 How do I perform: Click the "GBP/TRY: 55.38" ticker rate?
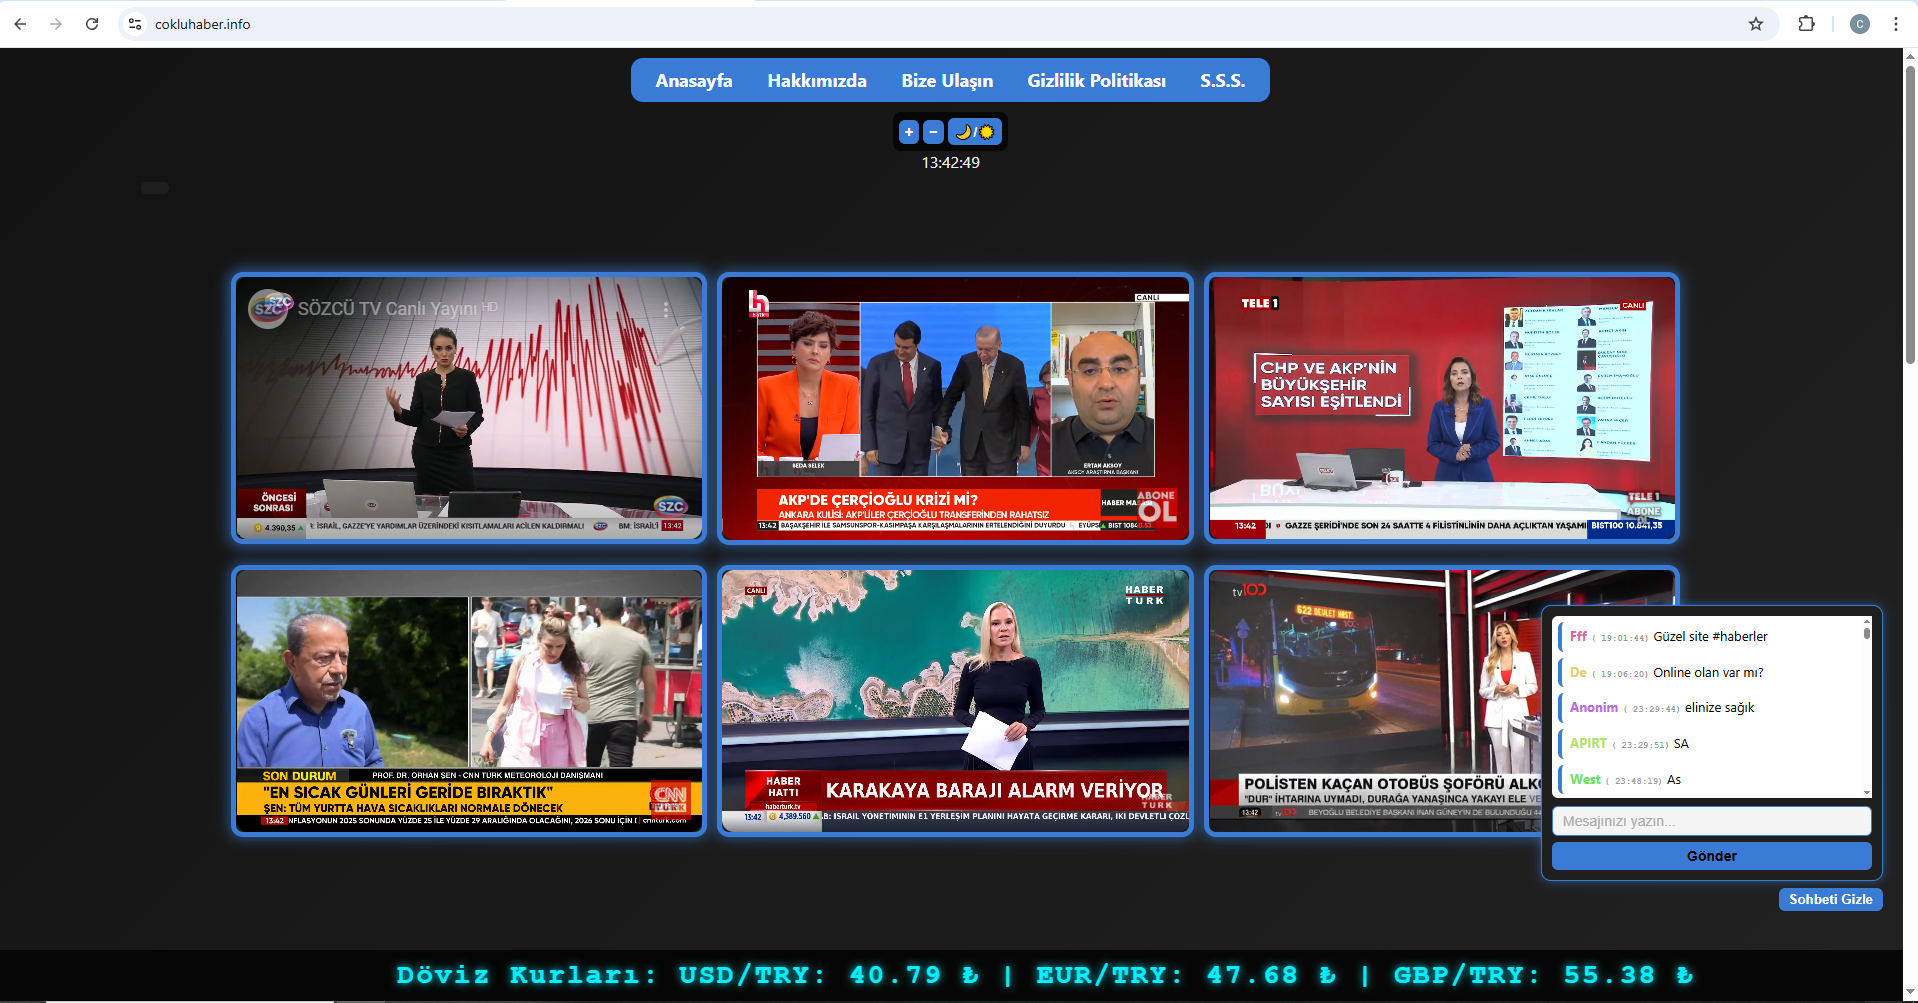pyautogui.click(x=1543, y=975)
